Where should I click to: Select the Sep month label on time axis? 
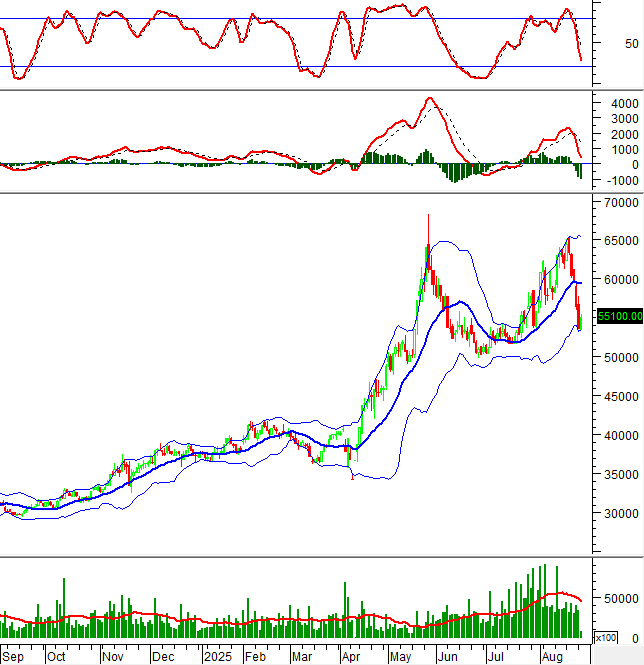click(13, 657)
